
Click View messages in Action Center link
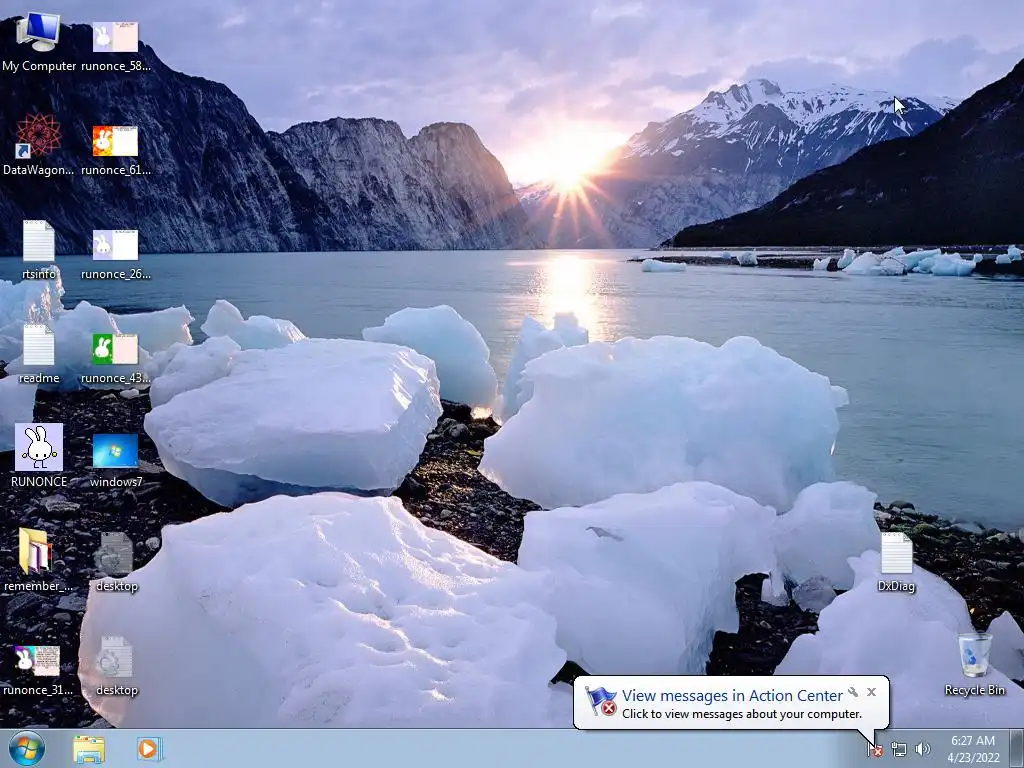732,696
